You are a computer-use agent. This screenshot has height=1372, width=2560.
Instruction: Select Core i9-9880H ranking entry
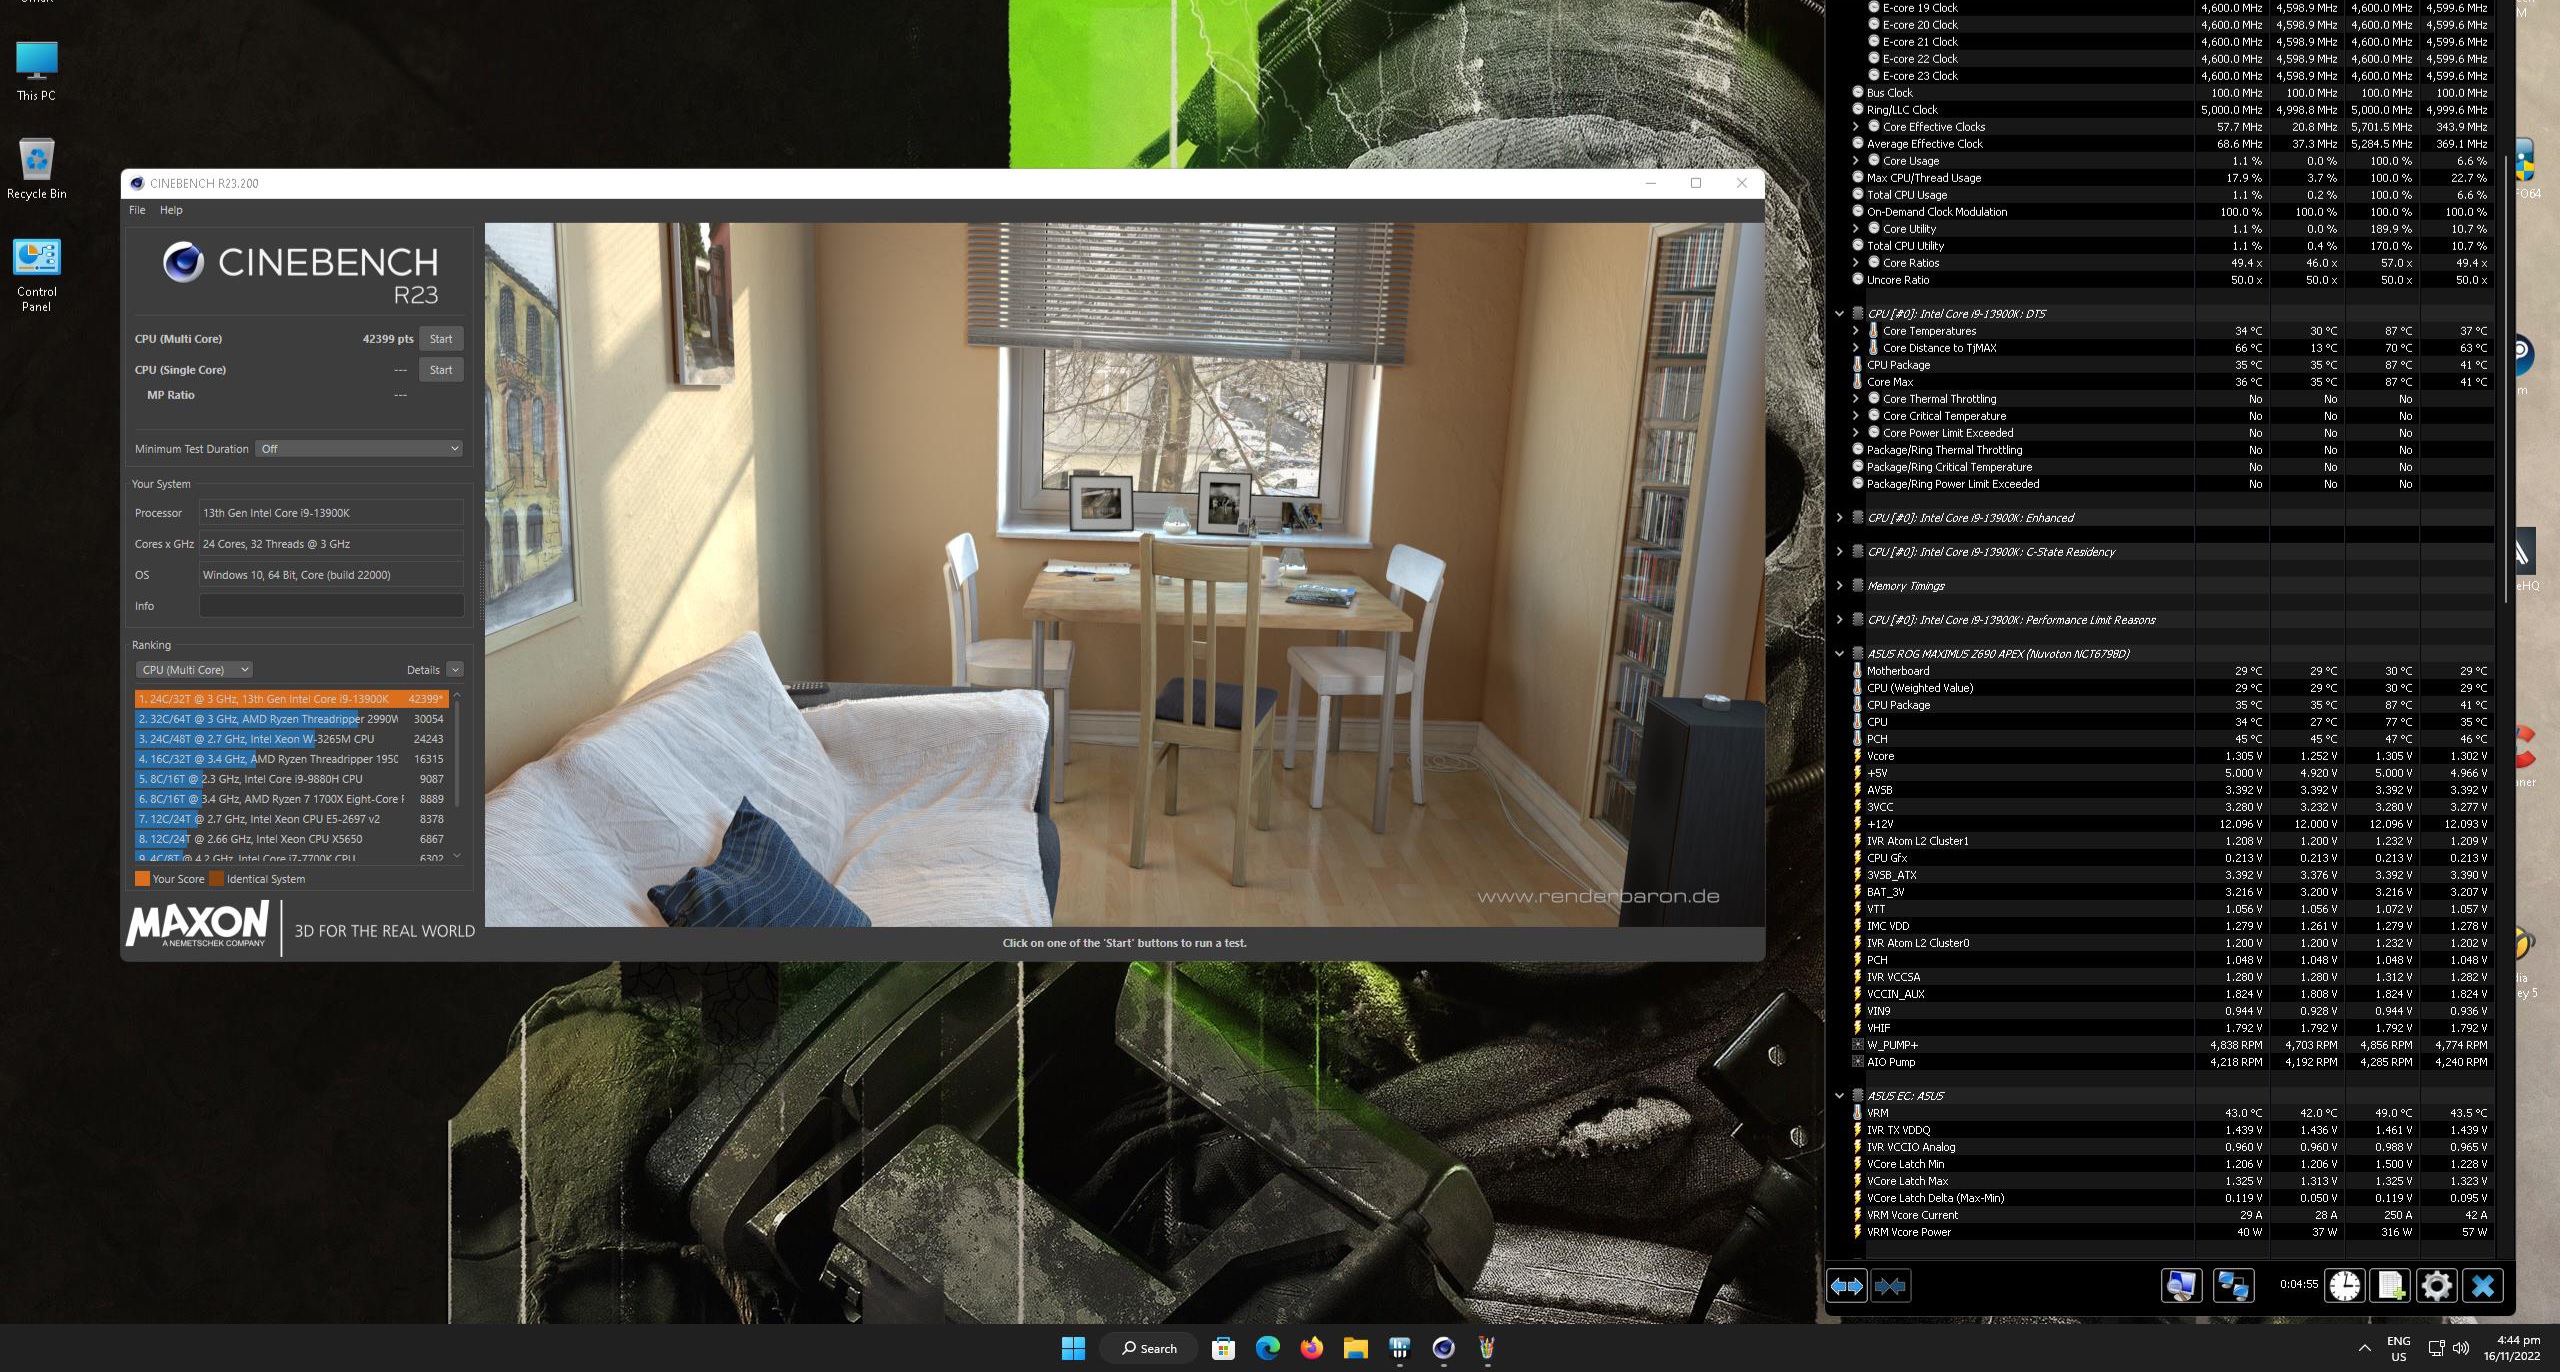click(291, 779)
